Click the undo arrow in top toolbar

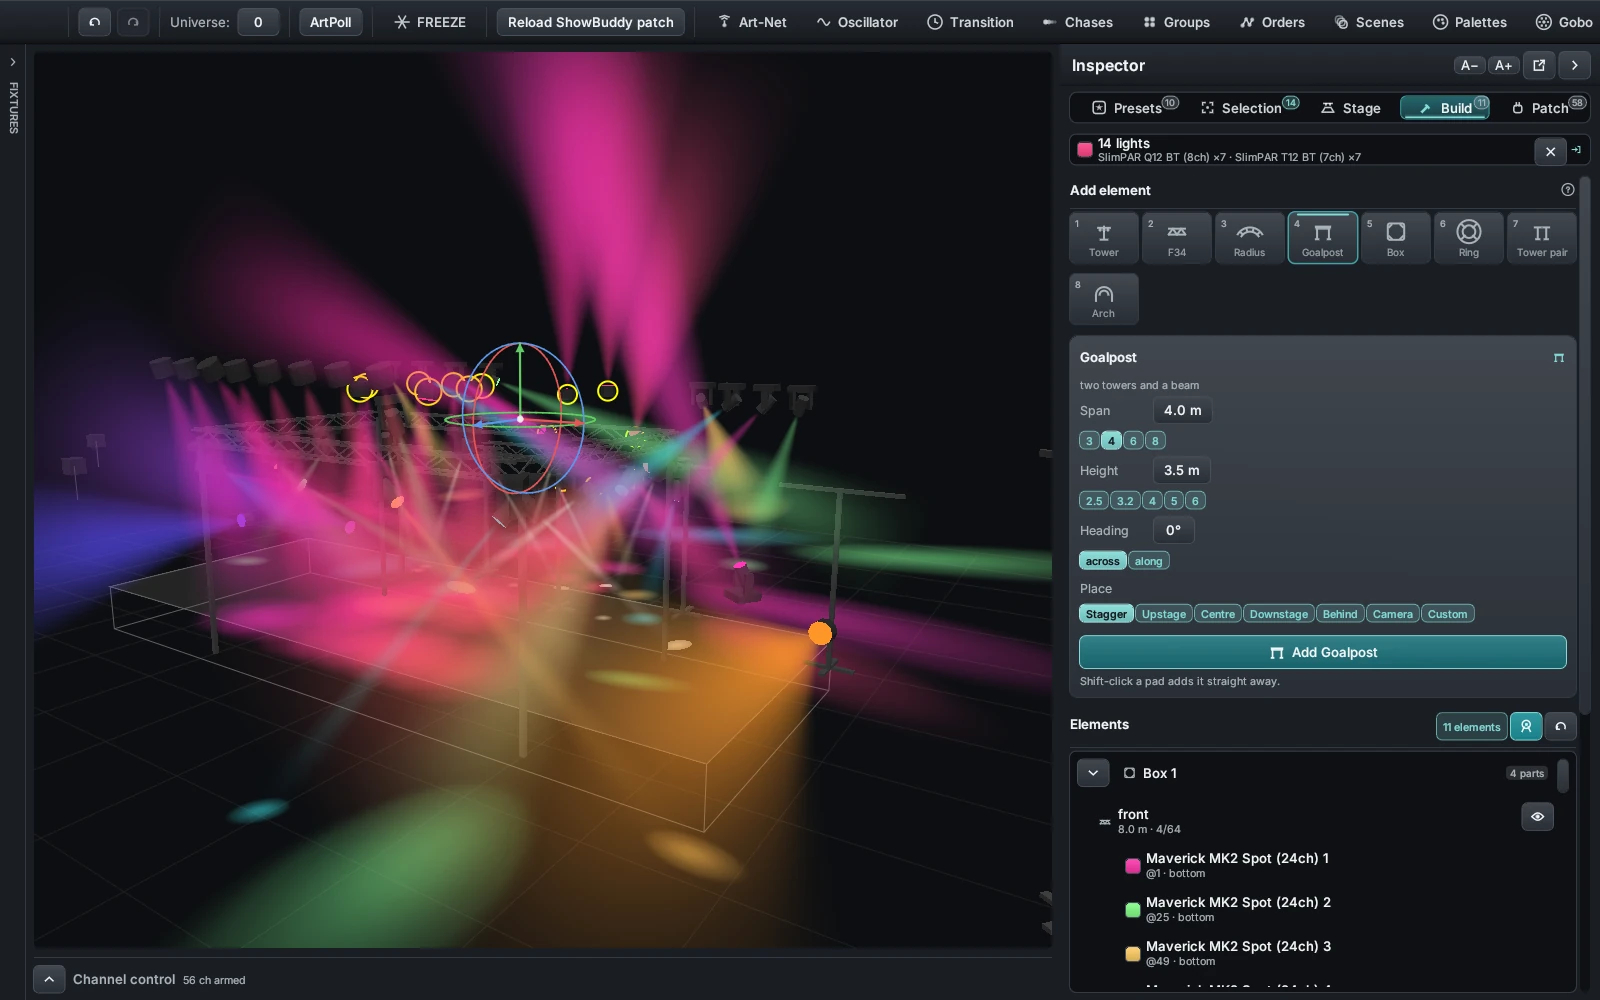(x=95, y=22)
